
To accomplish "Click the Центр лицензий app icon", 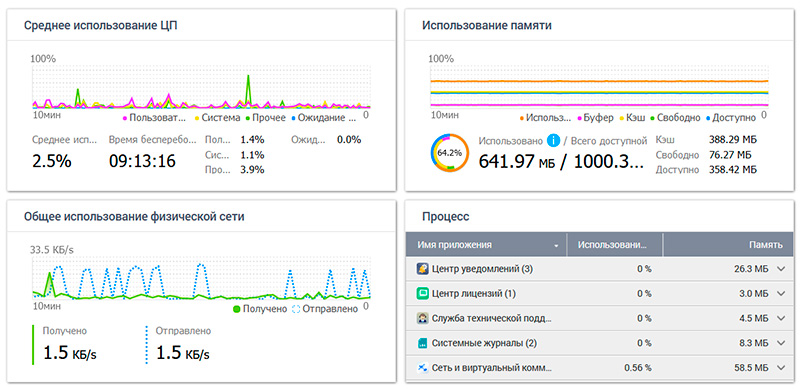I will (422, 294).
